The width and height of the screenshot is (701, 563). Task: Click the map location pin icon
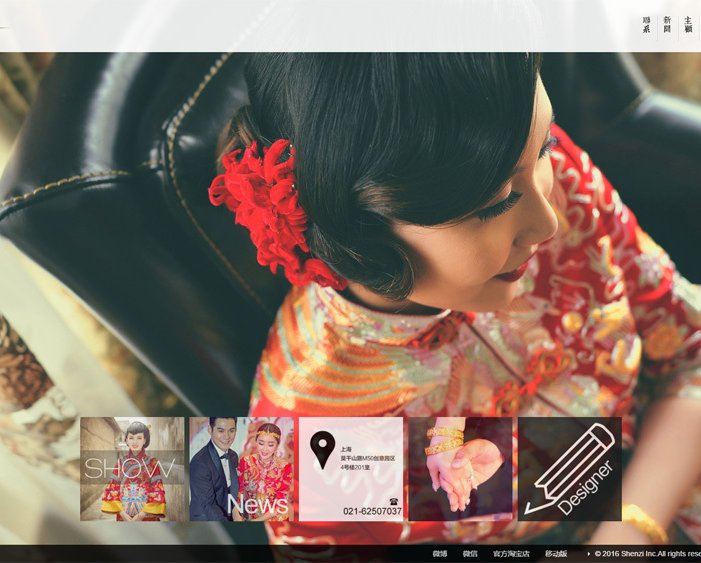coord(322,450)
